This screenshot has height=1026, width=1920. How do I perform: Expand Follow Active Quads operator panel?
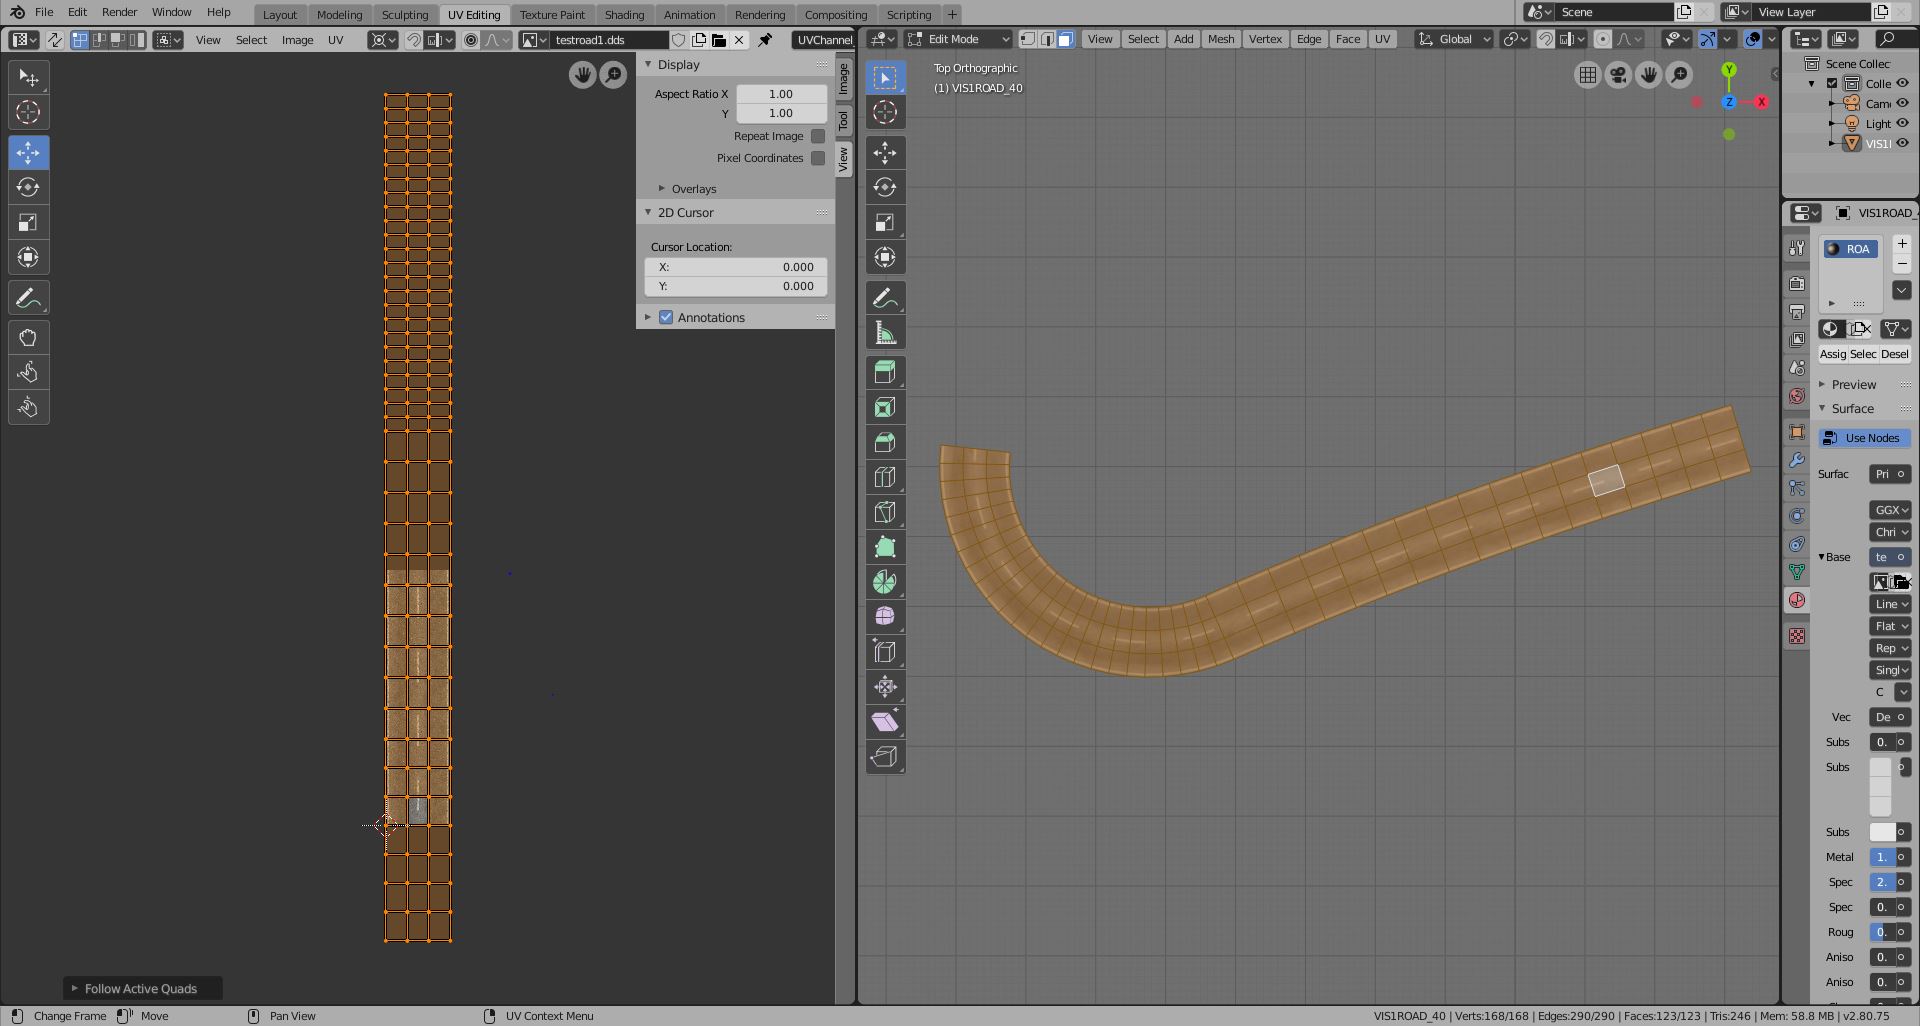[142, 989]
